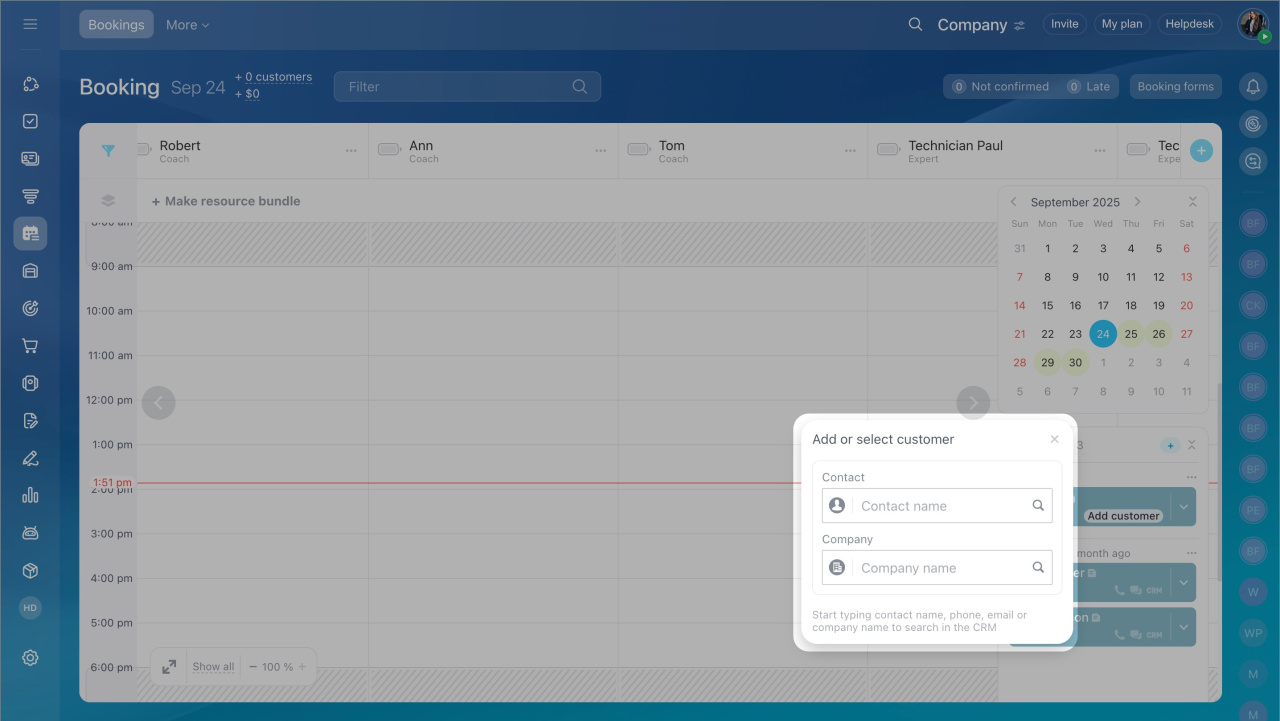This screenshot has width=1280, height=721.
Task: Click the search magnifier in top bar
Action: tap(915, 25)
